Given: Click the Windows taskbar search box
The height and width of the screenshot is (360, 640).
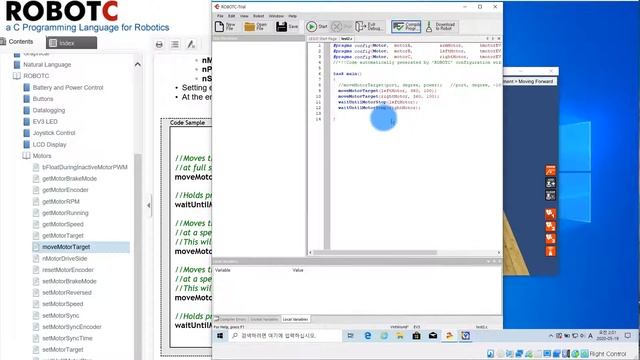Looking at the screenshot, I should 284,336.
